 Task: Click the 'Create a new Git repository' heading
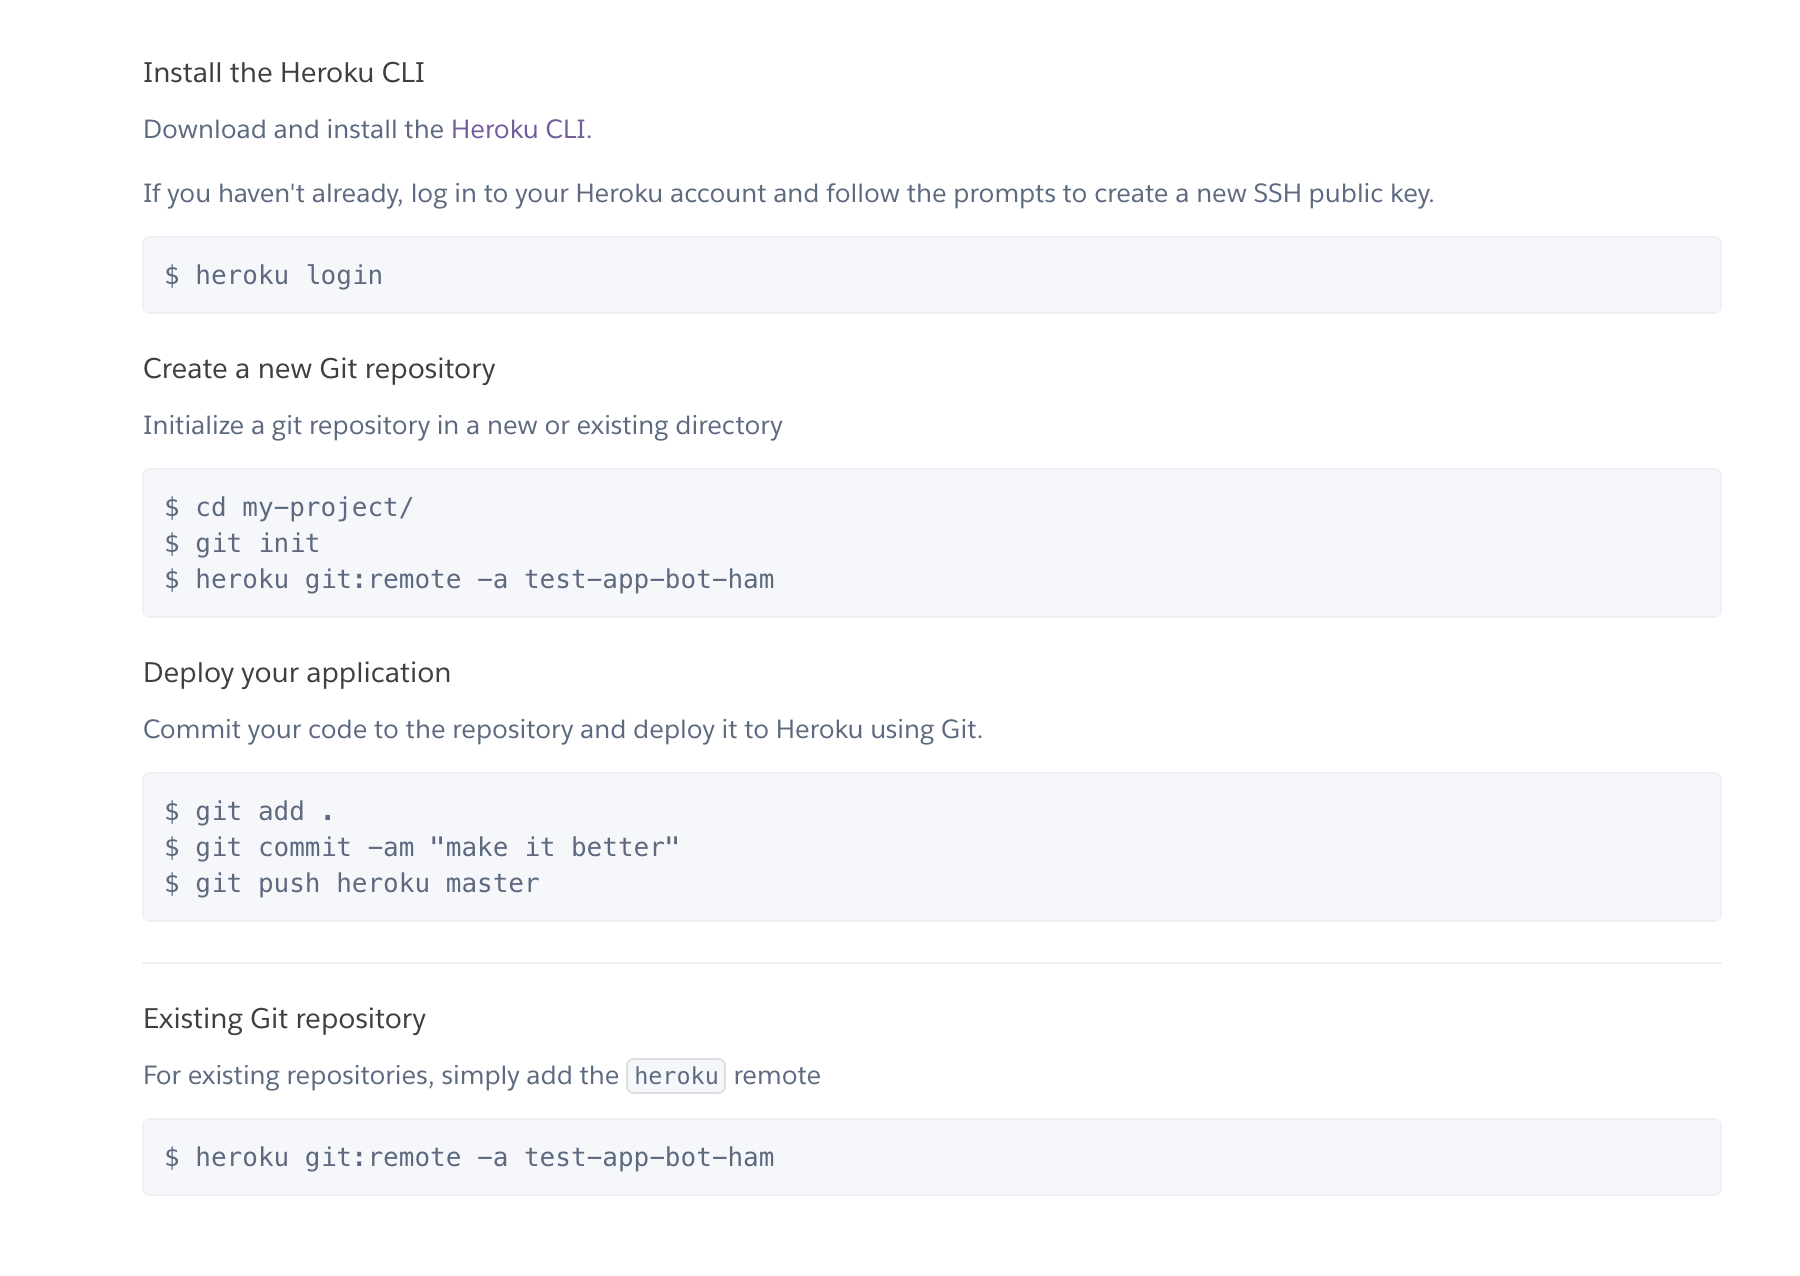click(x=319, y=369)
